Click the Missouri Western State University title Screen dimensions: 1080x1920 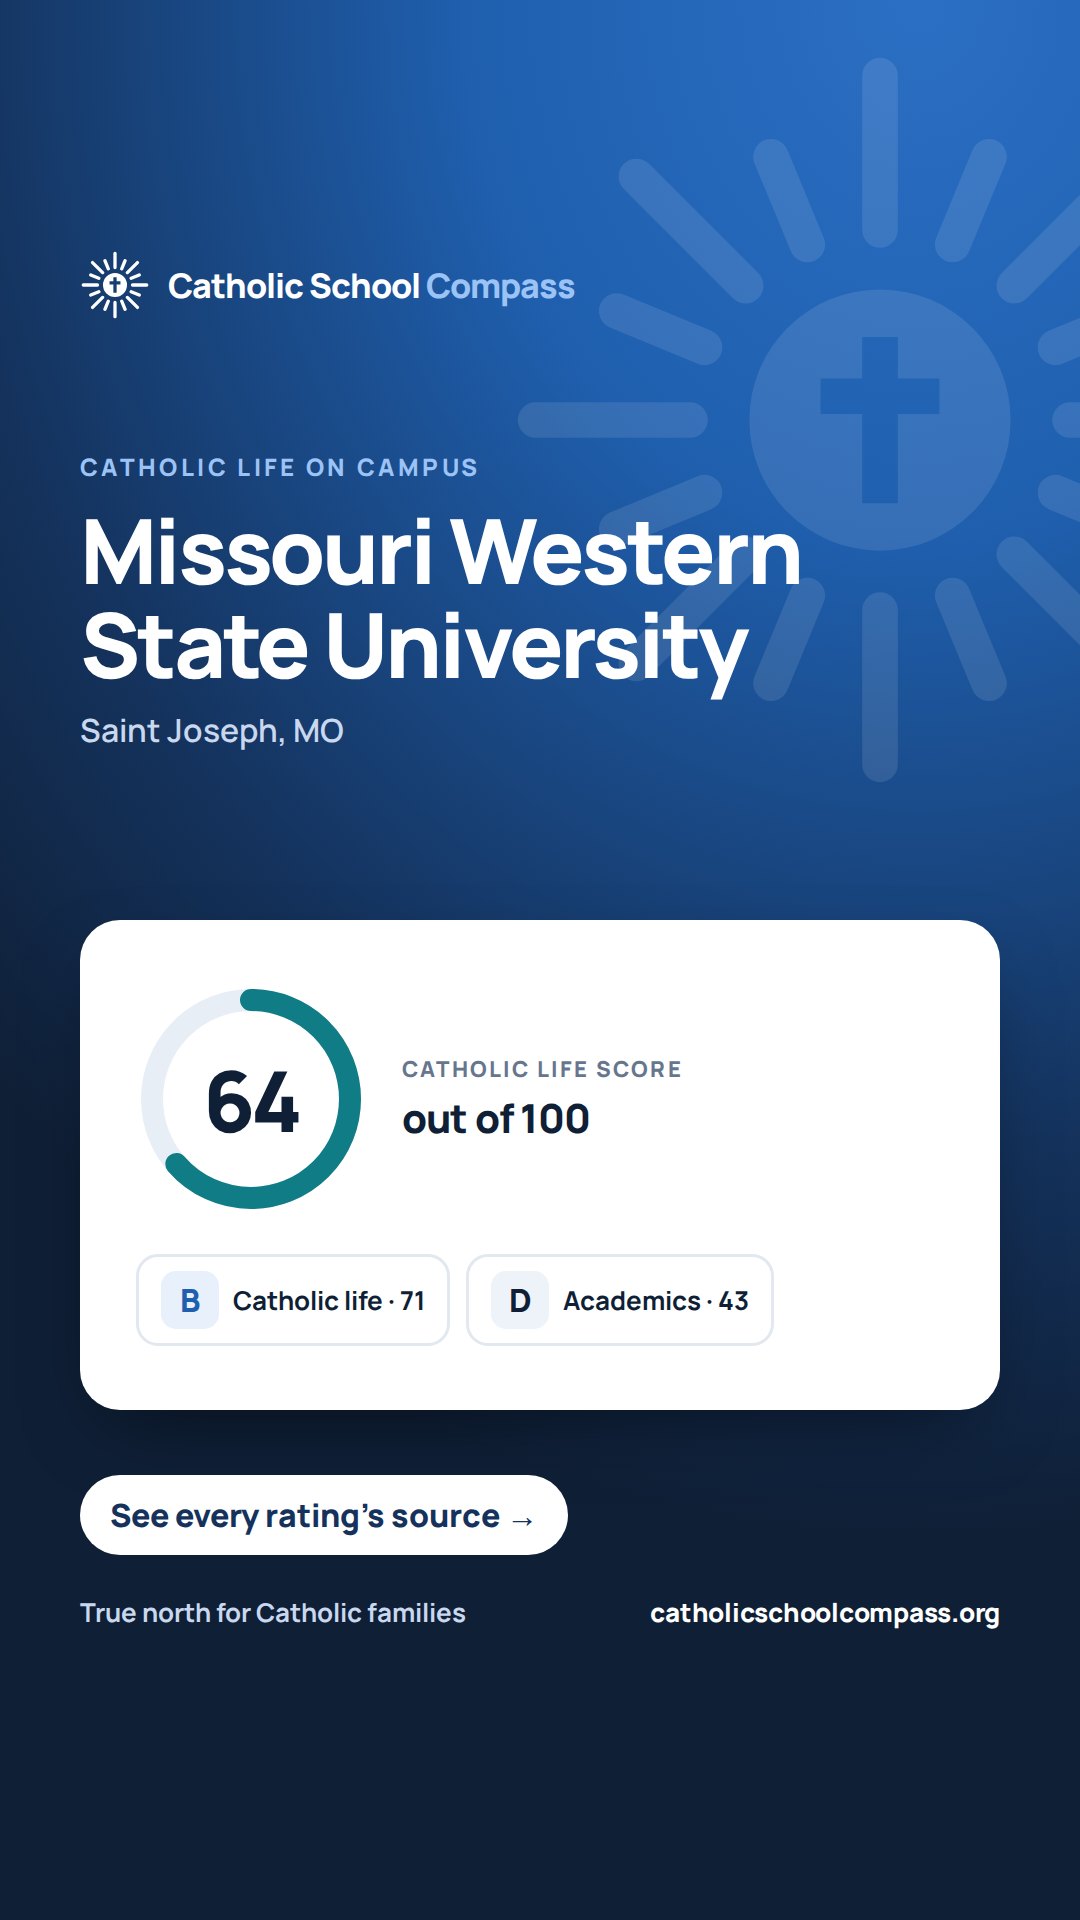[x=441, y=600]
